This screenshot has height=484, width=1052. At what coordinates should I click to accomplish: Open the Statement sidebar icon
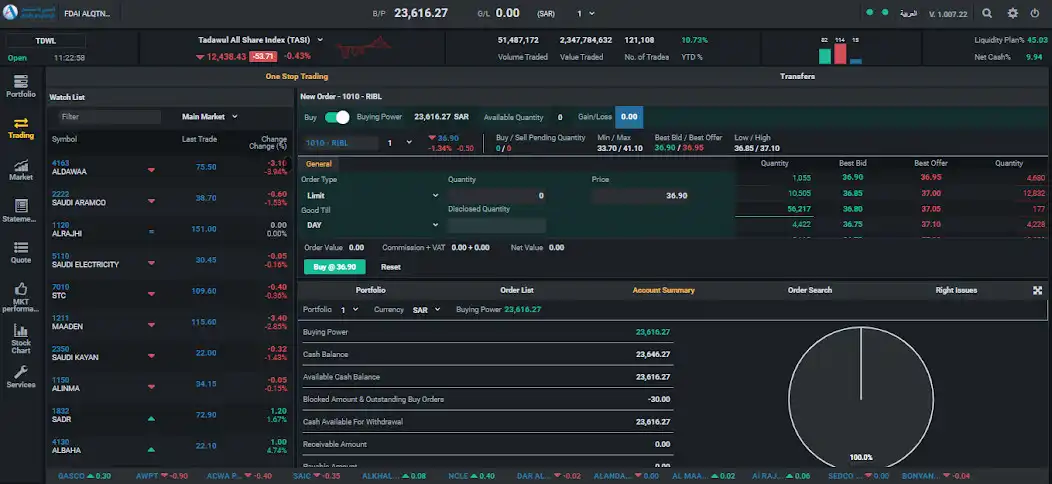pos(21,211)
